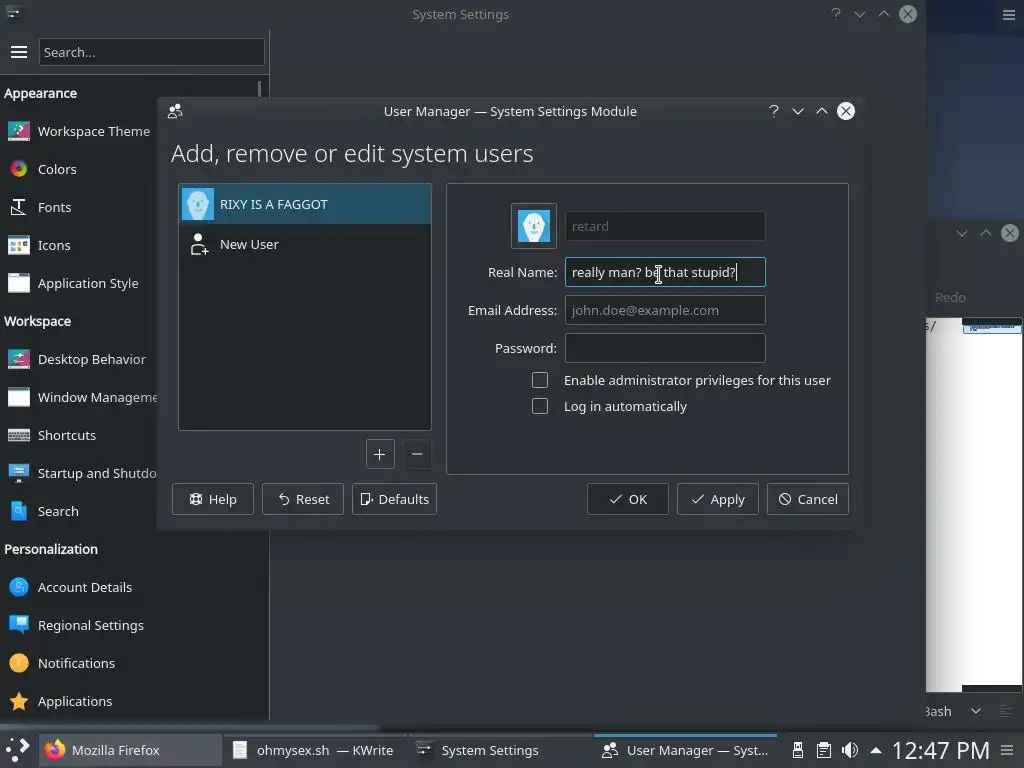This screenshot has width=1024, height=768.
Task: Click the horizontal scrollbar below the sidebar
Action: [x=189, y=726]
